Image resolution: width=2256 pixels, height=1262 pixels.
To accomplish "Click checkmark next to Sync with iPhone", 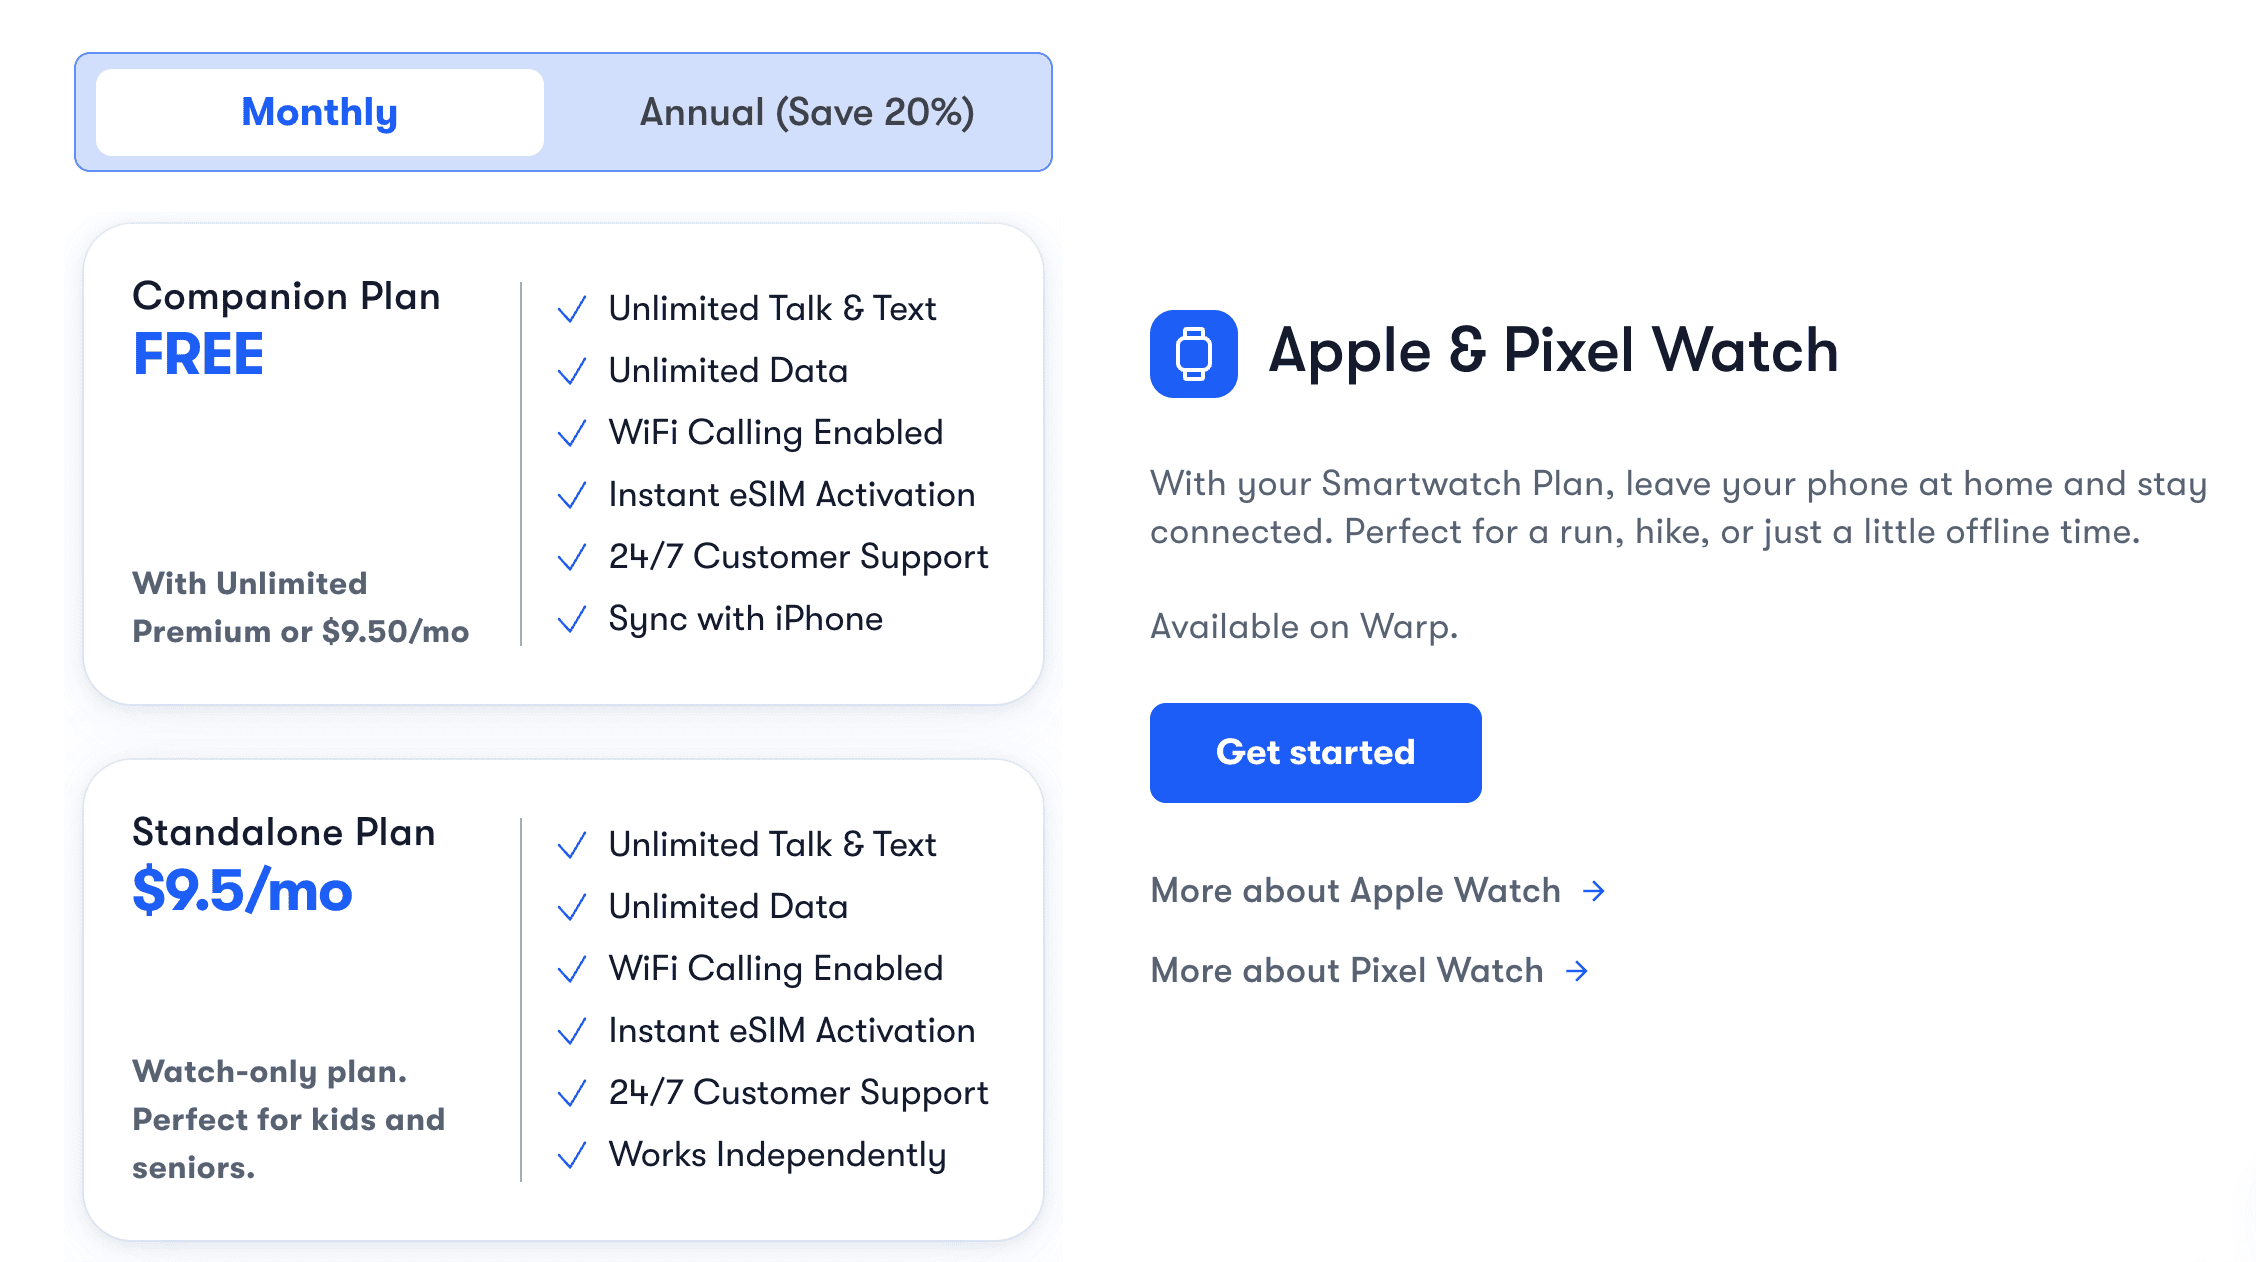I will pyautogui.click(x=571, y=620).
